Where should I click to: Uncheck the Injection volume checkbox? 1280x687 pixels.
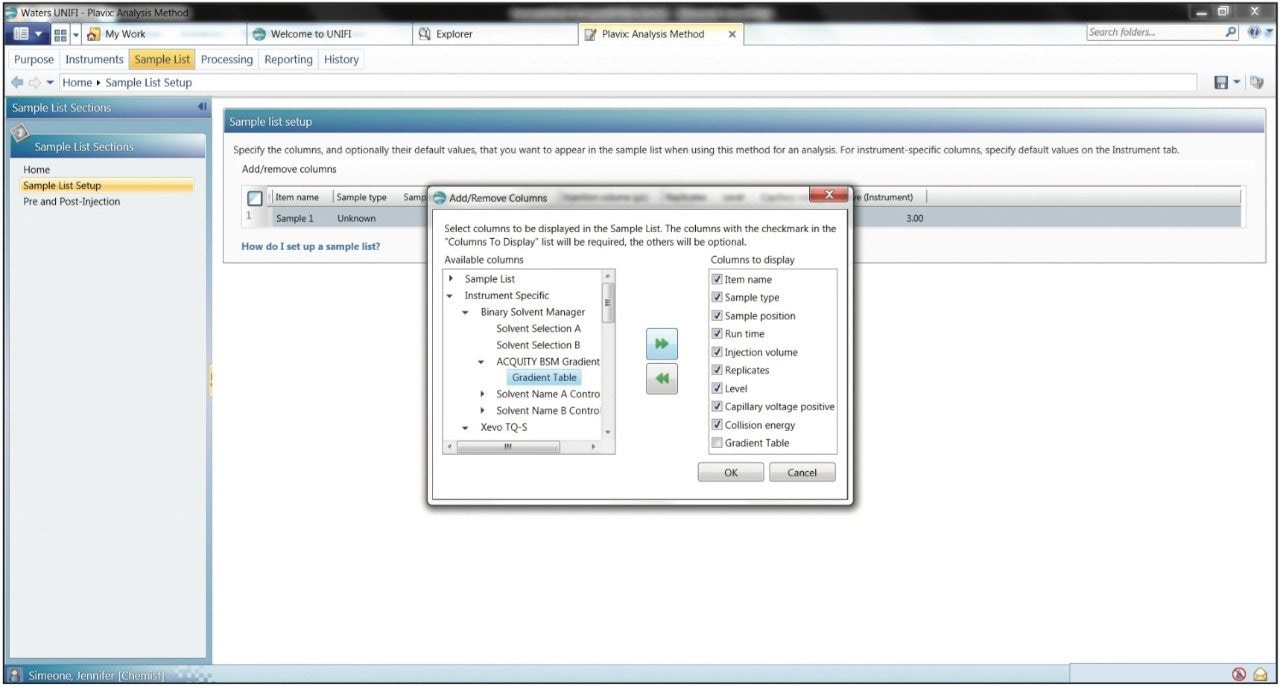pos(717,352)
